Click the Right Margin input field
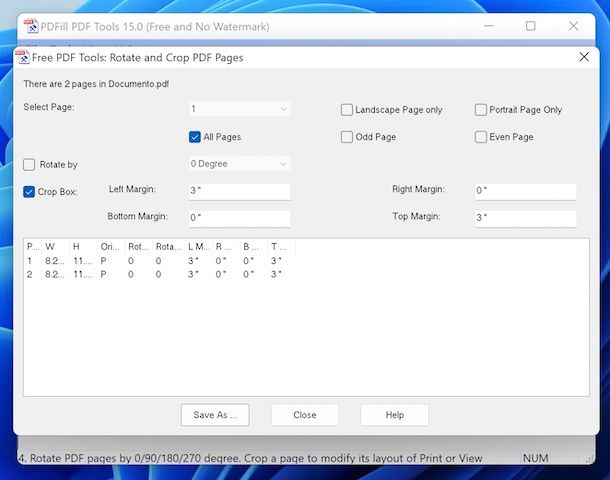Image resolution: width=610 pixels, height=480 pixels. tap(526, 191)
